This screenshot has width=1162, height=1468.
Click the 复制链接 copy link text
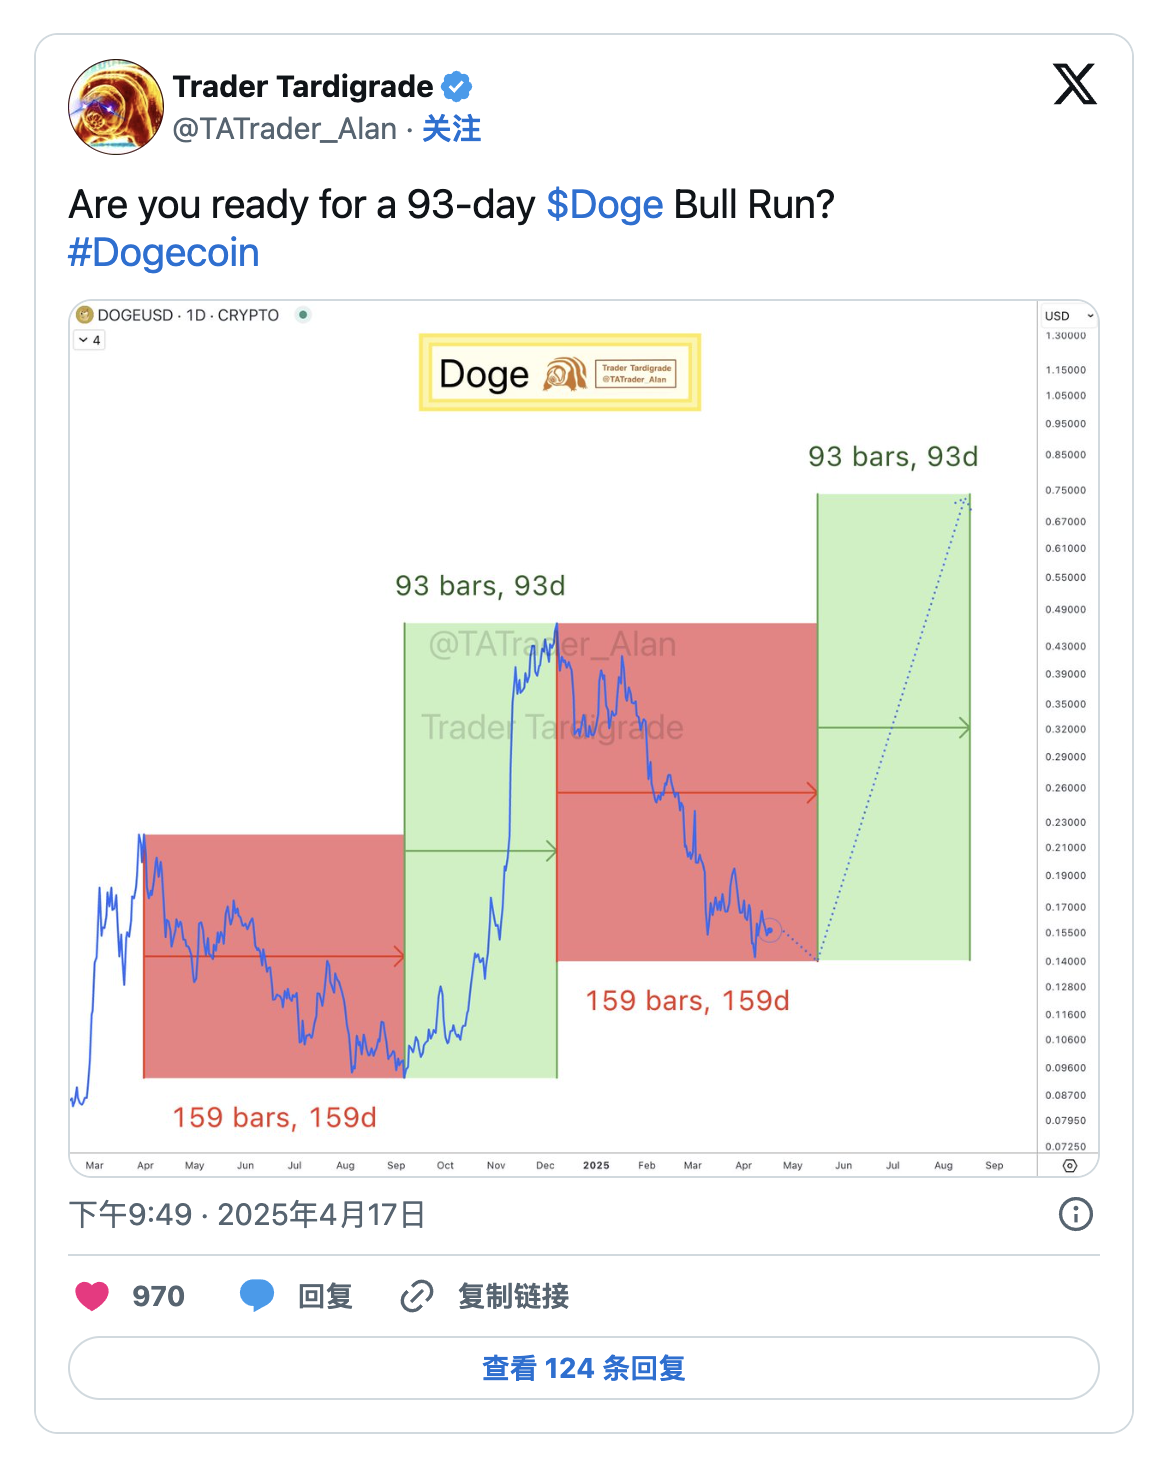click(513, 1296)
